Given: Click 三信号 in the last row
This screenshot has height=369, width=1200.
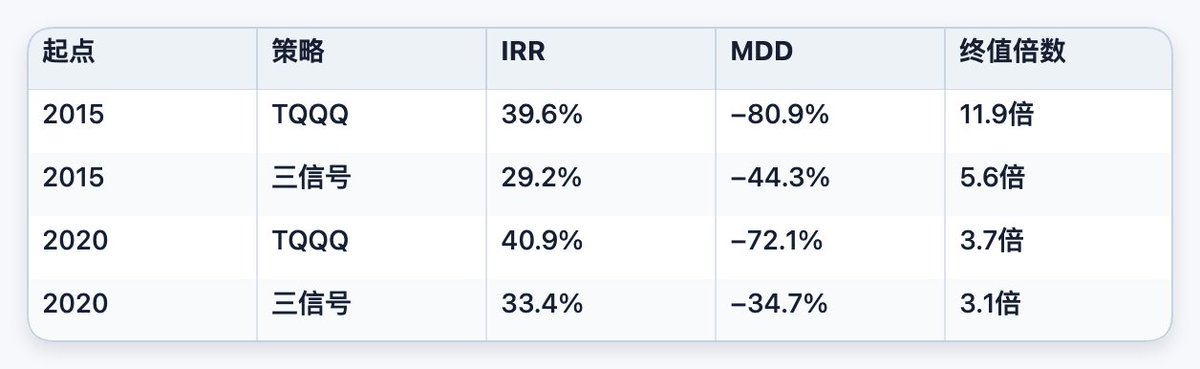Looking at the screenshot, I should pyautogui.click(x=311, y=304).
